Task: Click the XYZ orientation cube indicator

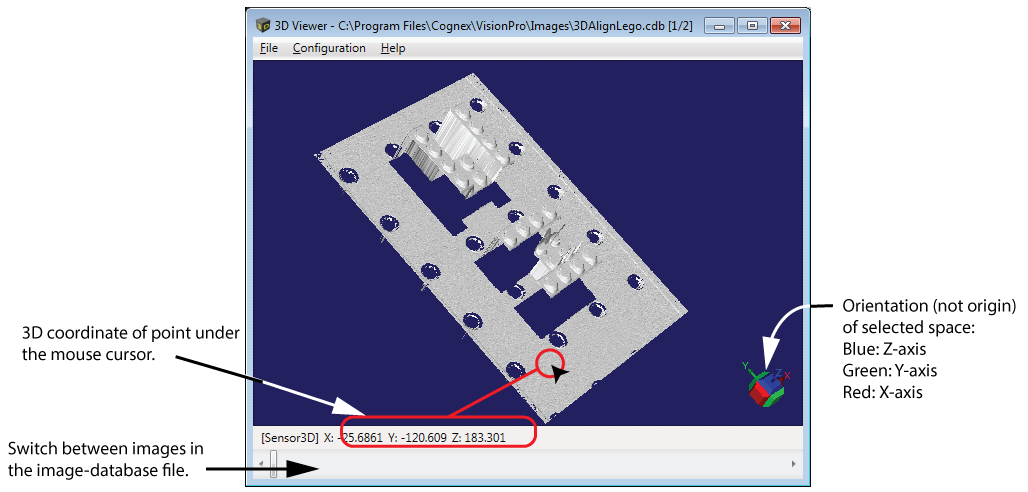Action: (x=766, y=384)
